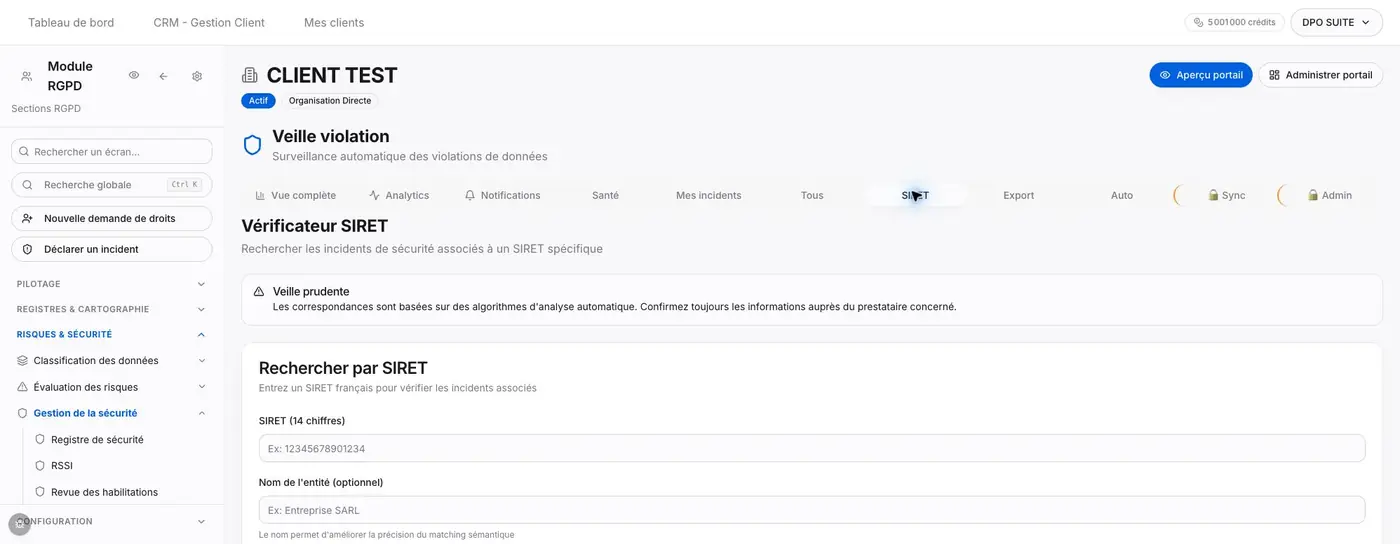The image size is (1400, 544).
Task: Click shield icon of Revue des habilitations
Action: coord(40,492)
